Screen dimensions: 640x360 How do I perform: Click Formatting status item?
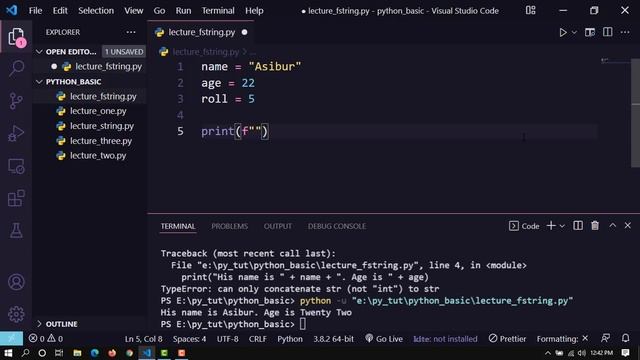[x=562, y=339]
